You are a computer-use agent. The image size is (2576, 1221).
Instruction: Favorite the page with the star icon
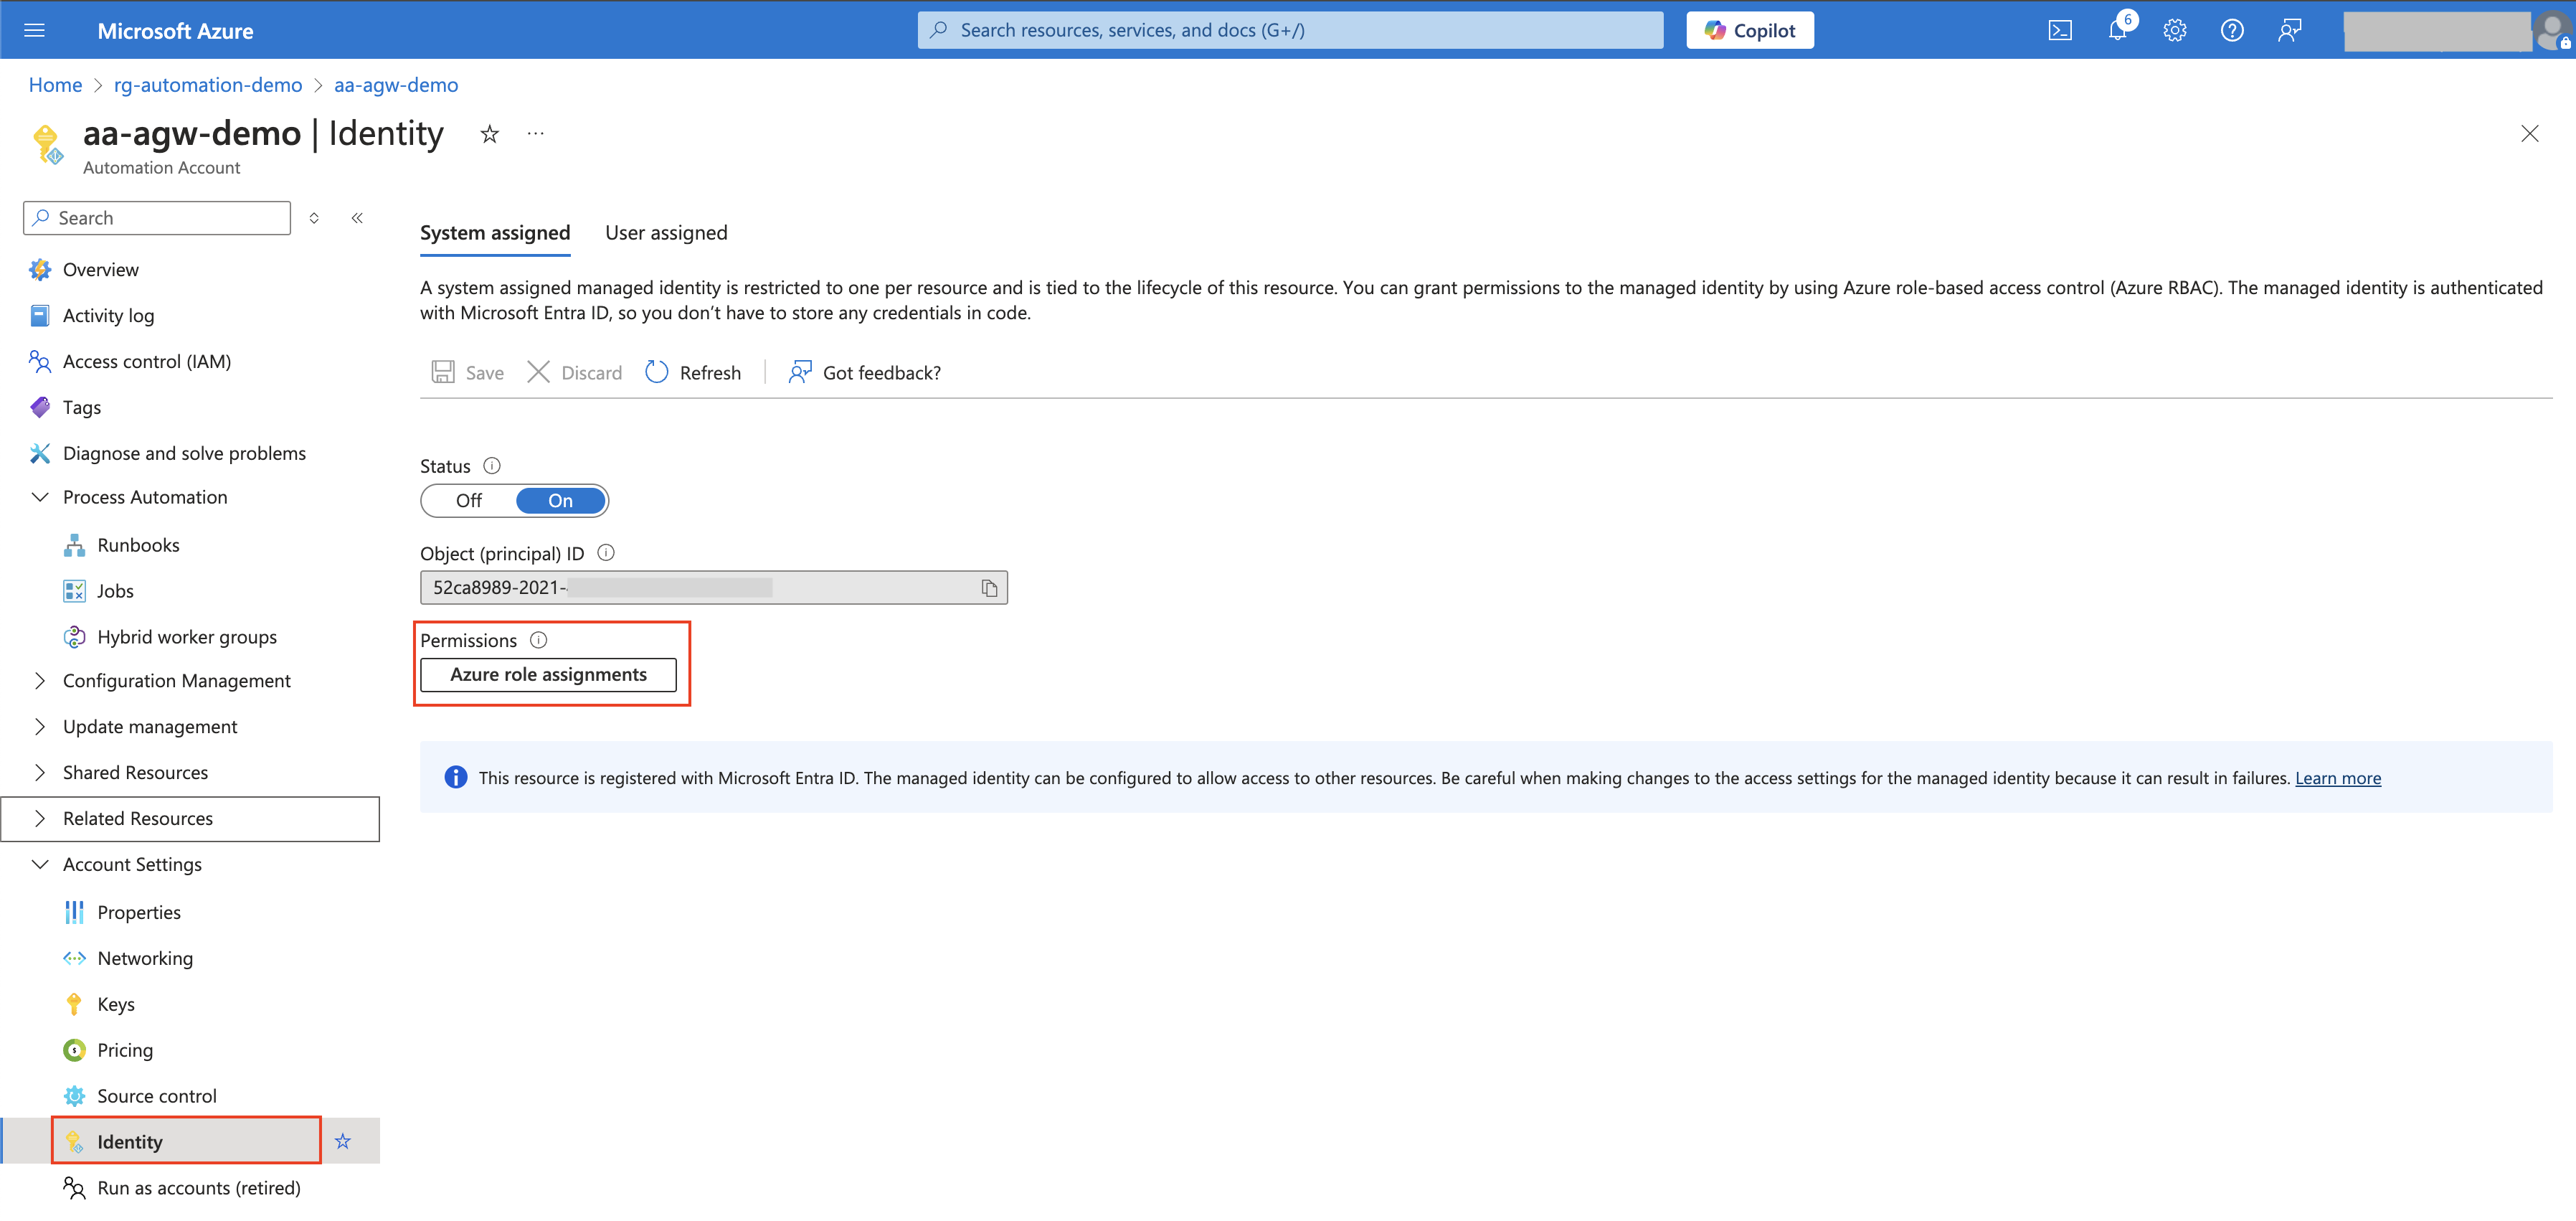489,134
